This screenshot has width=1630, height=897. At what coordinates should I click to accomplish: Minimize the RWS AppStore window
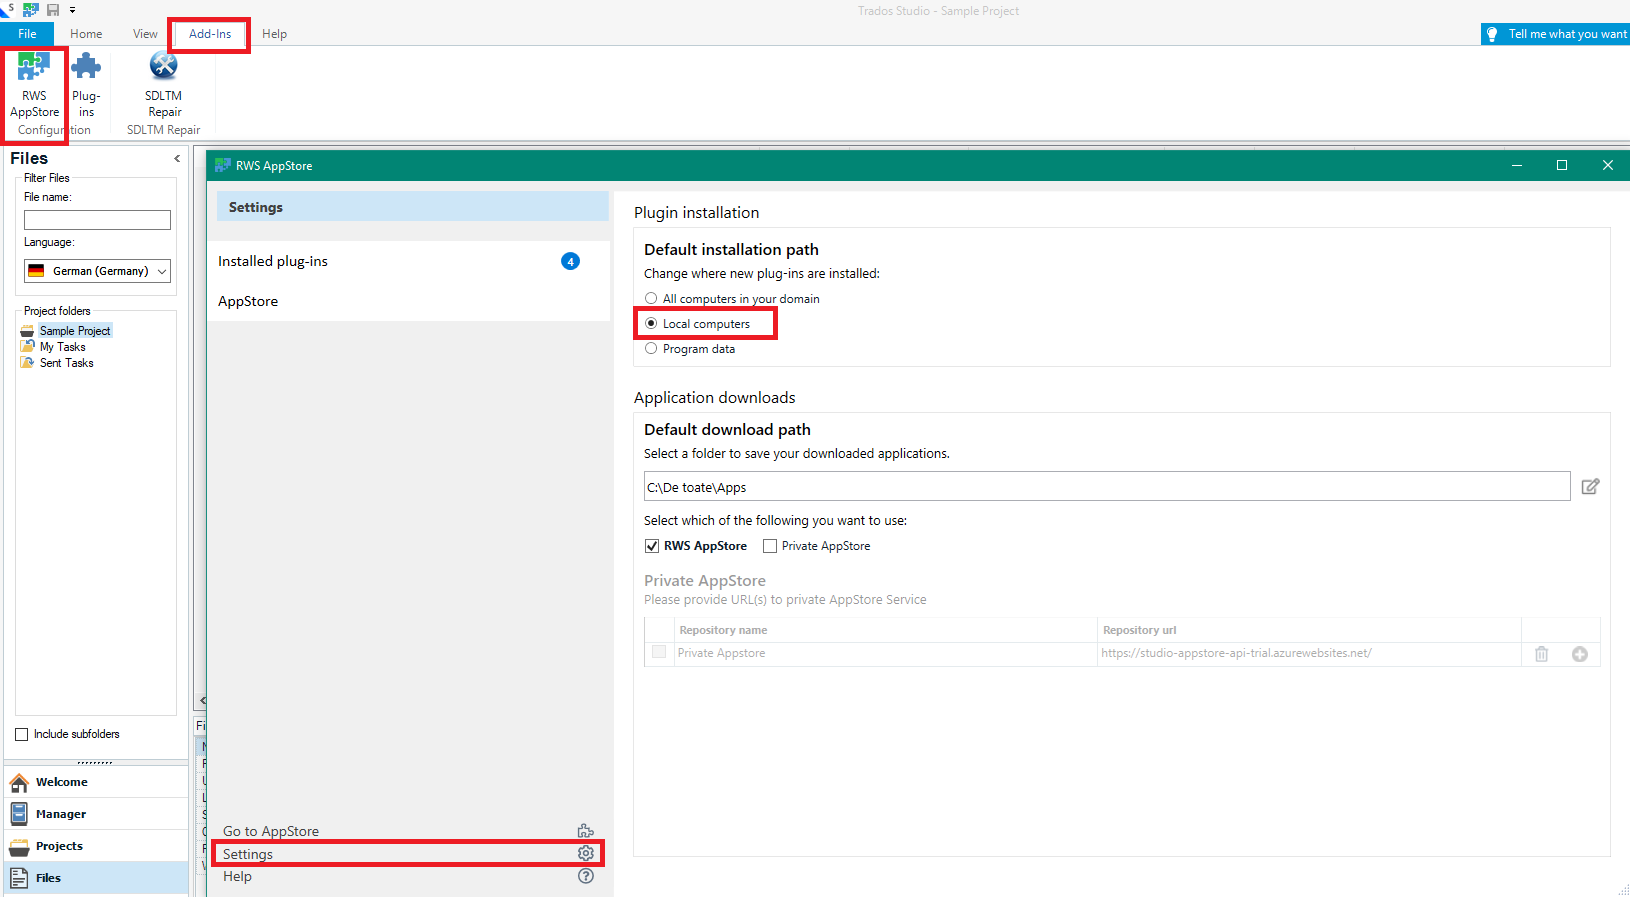(1517, 165)
